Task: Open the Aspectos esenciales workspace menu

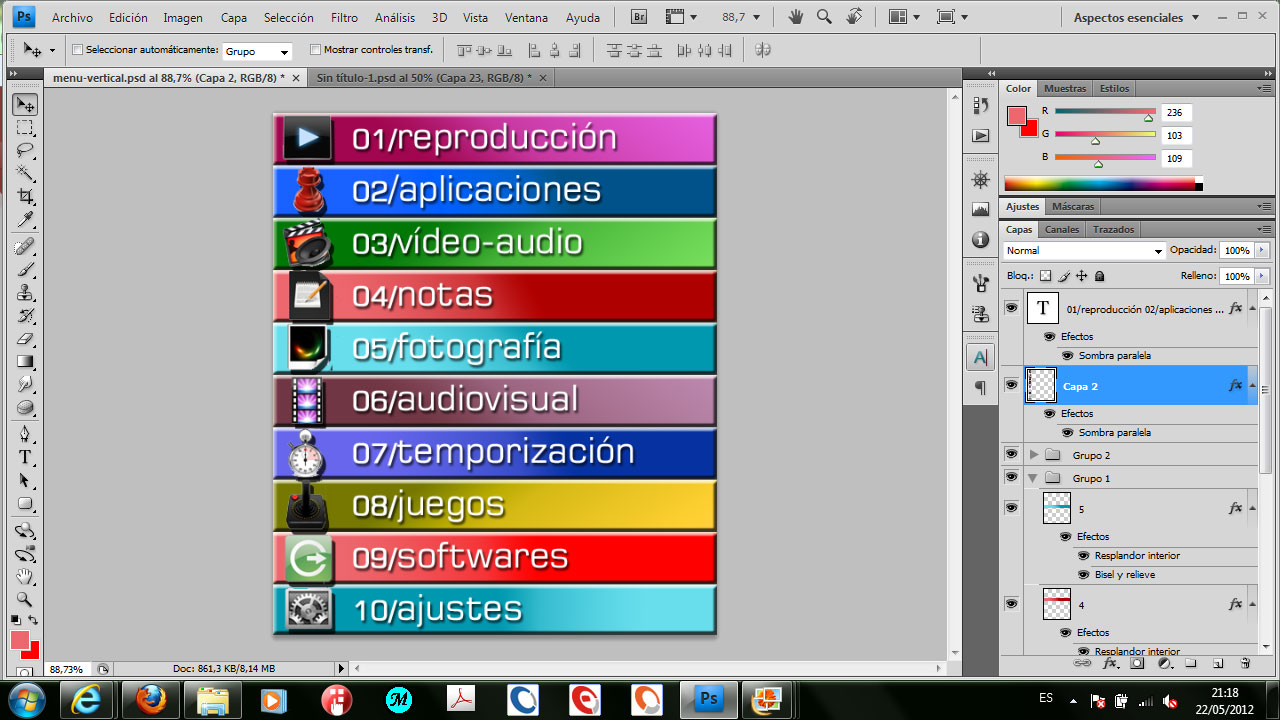Action: 1134,17
